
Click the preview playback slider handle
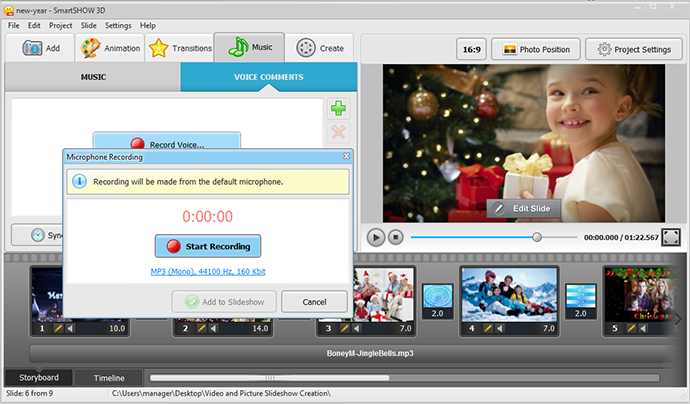pos(537,237)
